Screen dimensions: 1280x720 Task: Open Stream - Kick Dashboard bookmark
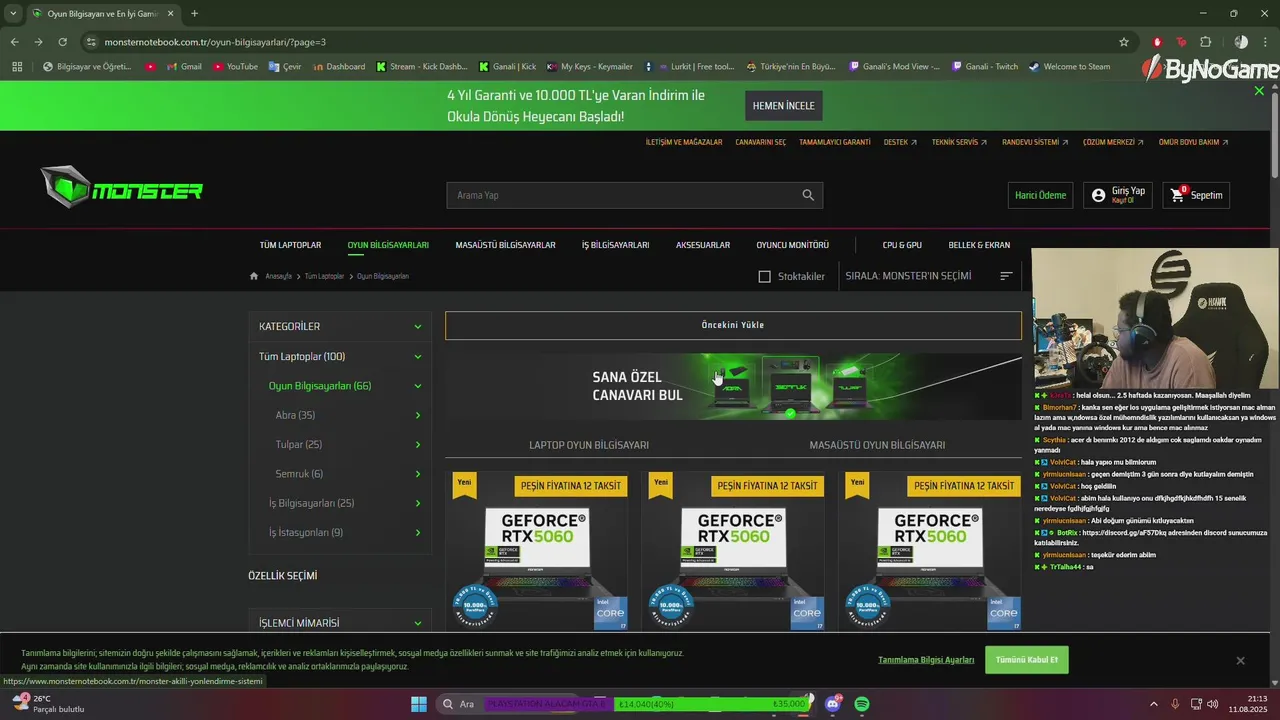421,67
